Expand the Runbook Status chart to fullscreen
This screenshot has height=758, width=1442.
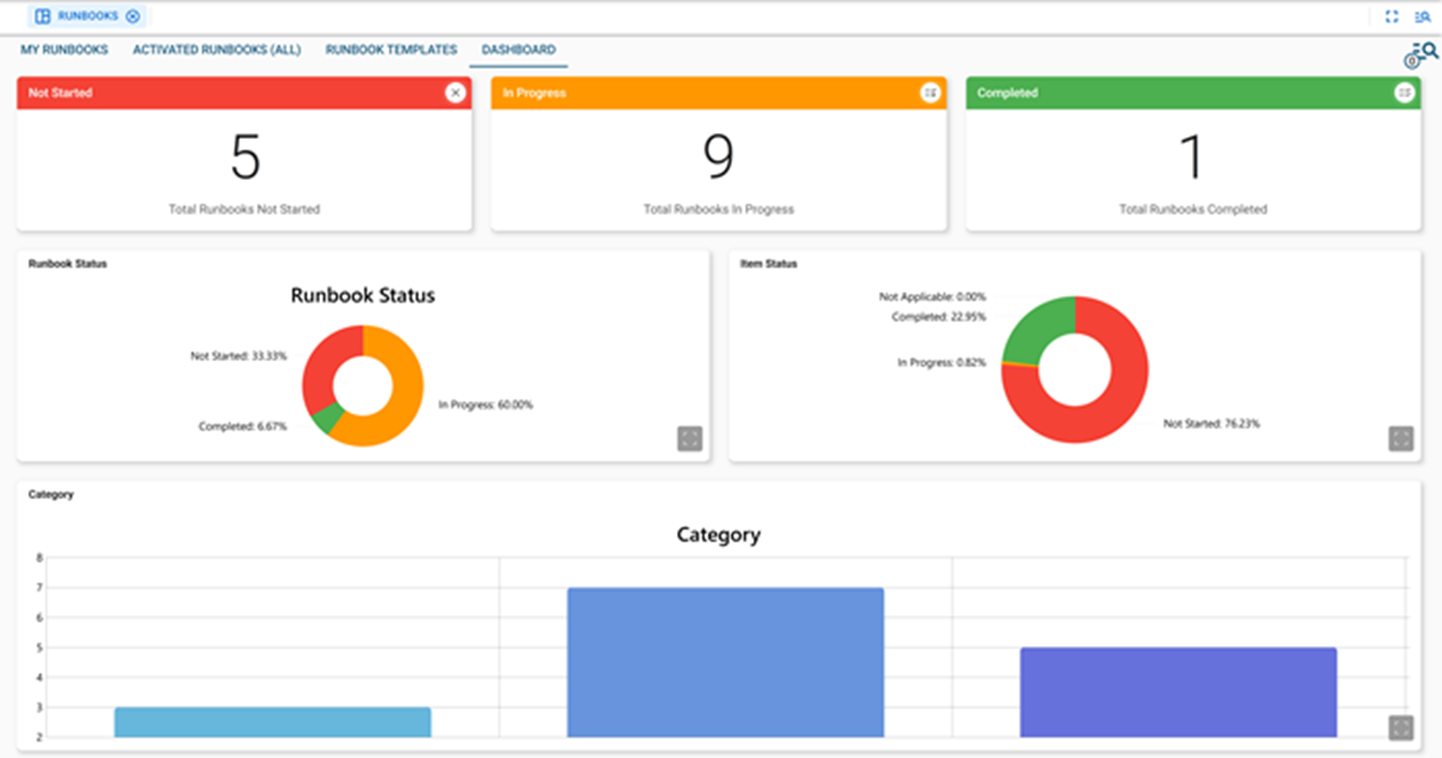click(x=690, y=438)
